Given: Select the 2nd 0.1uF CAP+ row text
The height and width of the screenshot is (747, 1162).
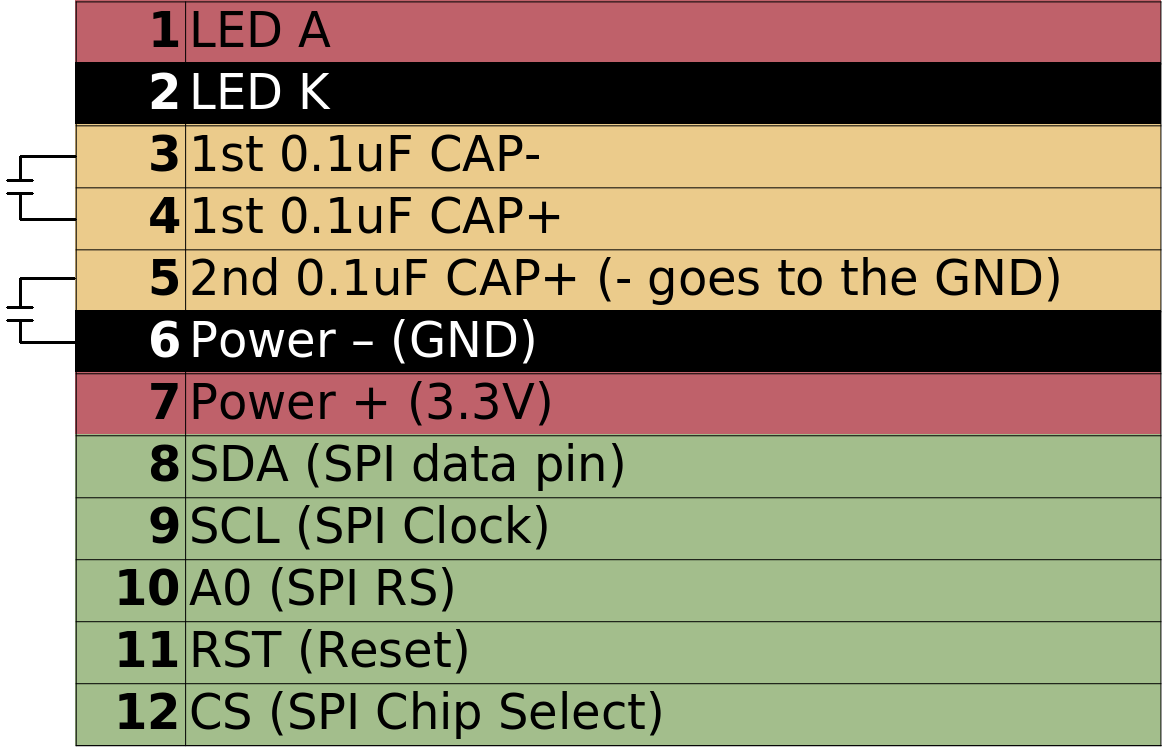Looking at the screenshot, I should (x=624, y=280).
